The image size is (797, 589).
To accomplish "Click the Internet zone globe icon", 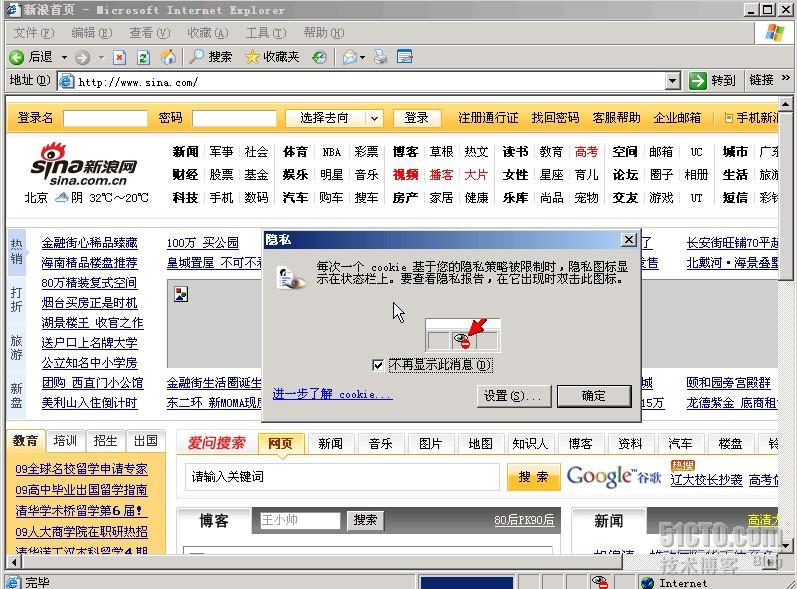I will point(648,583).
